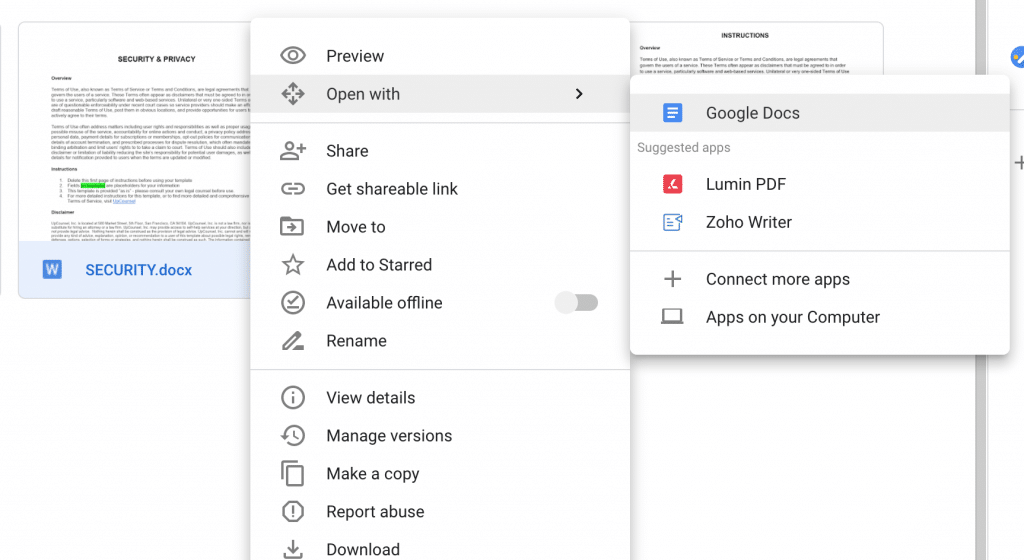1024x560 pixels.
Task: Select the SECURITY.docx file name label
Action: (138, 270)
